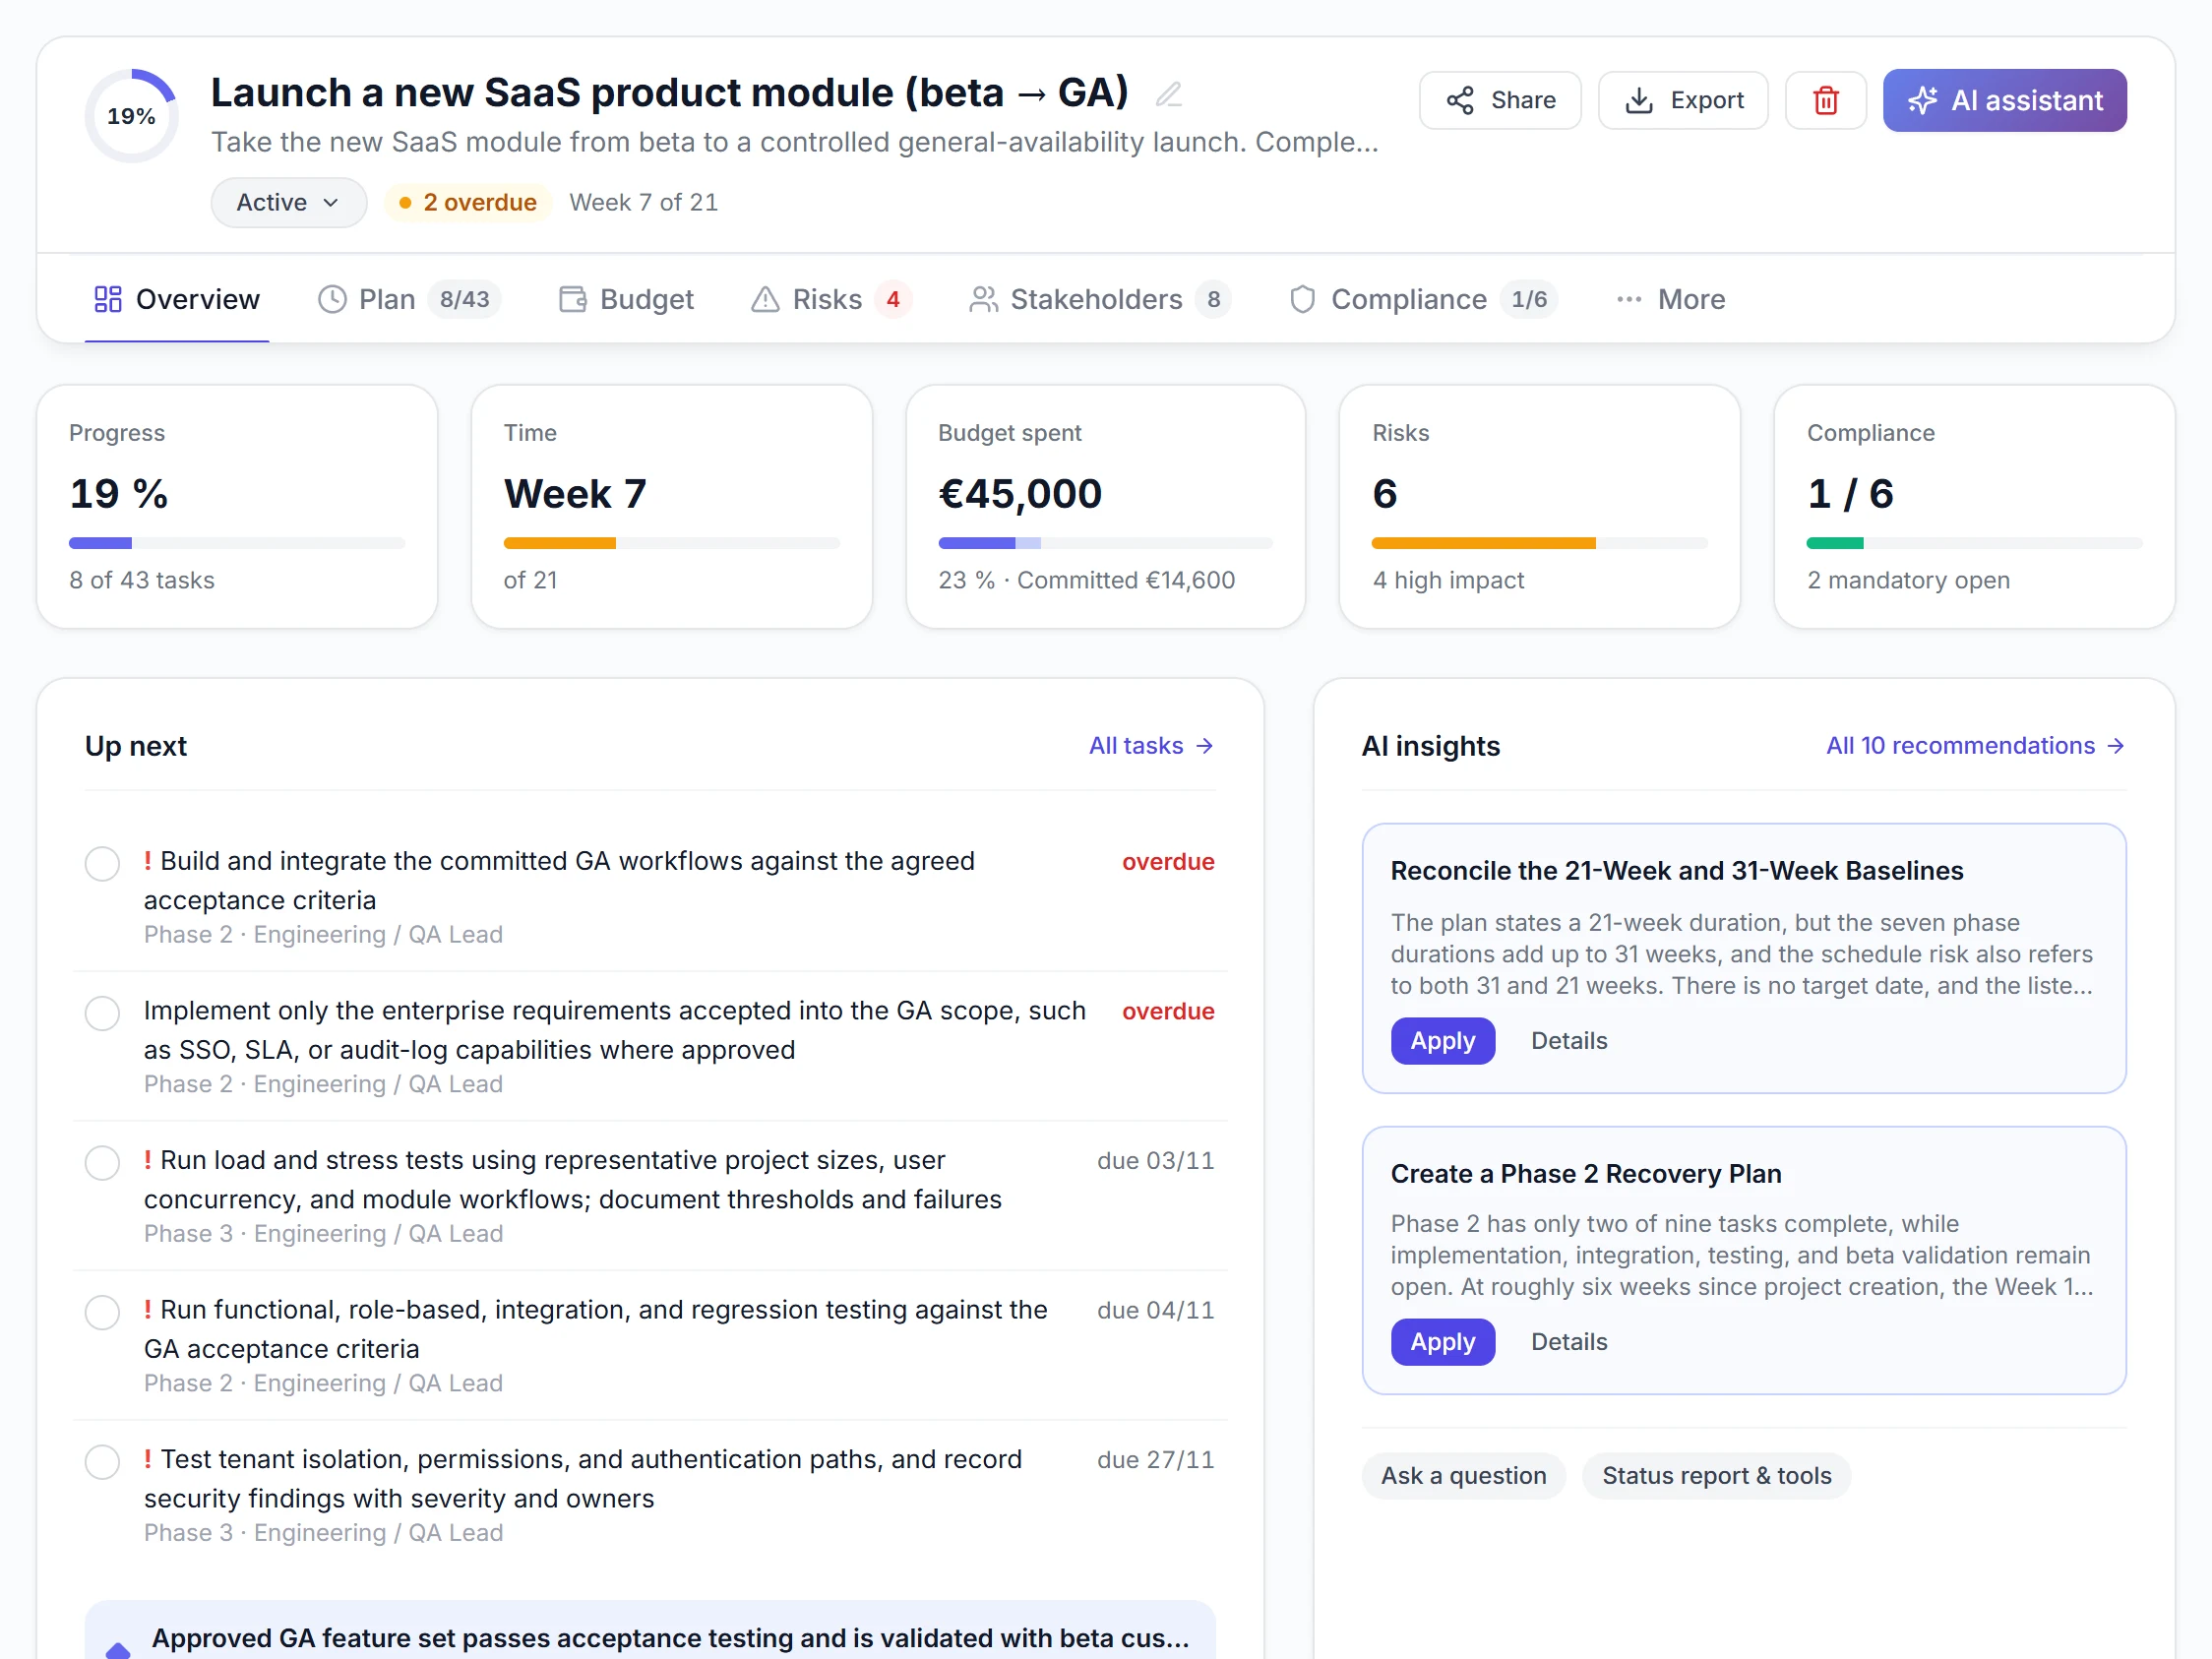Click the exclamation icon on tenant isolation task
This screenshot has width=2212, height=1659.
coord(148,1458)
